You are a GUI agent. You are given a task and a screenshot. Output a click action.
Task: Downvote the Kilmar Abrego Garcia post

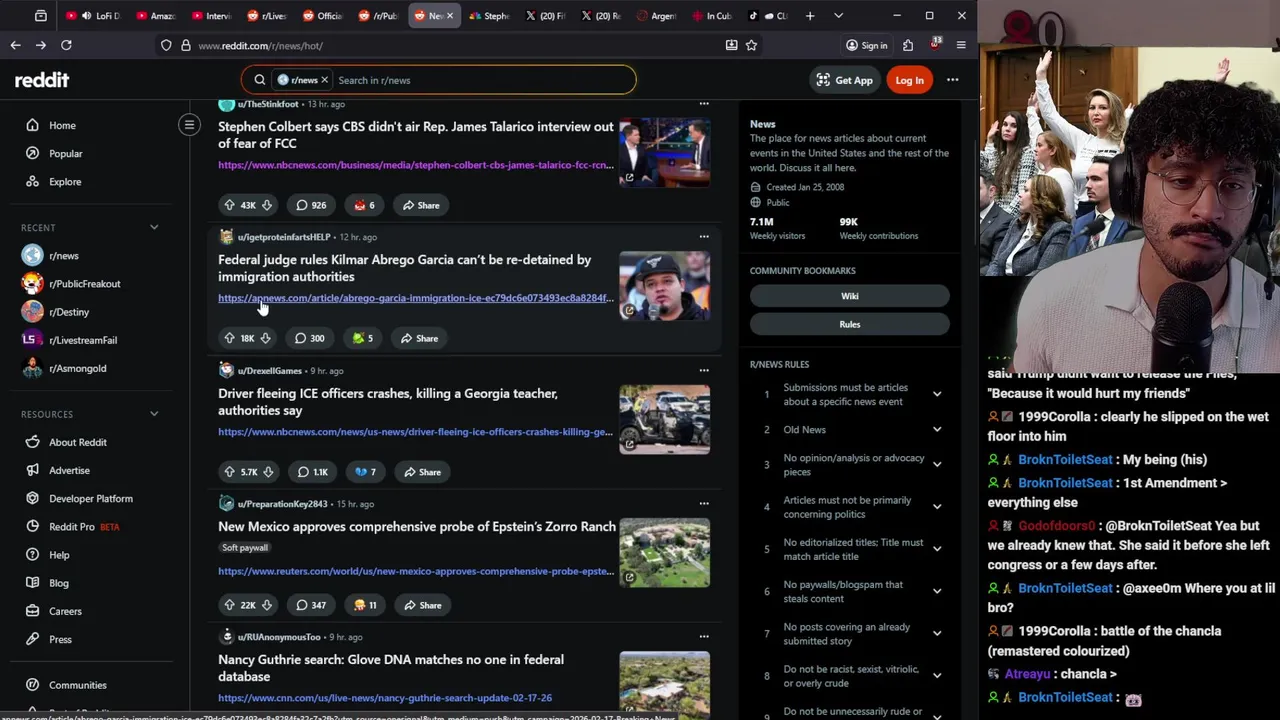pyautogui.click(x=265, y=338)
